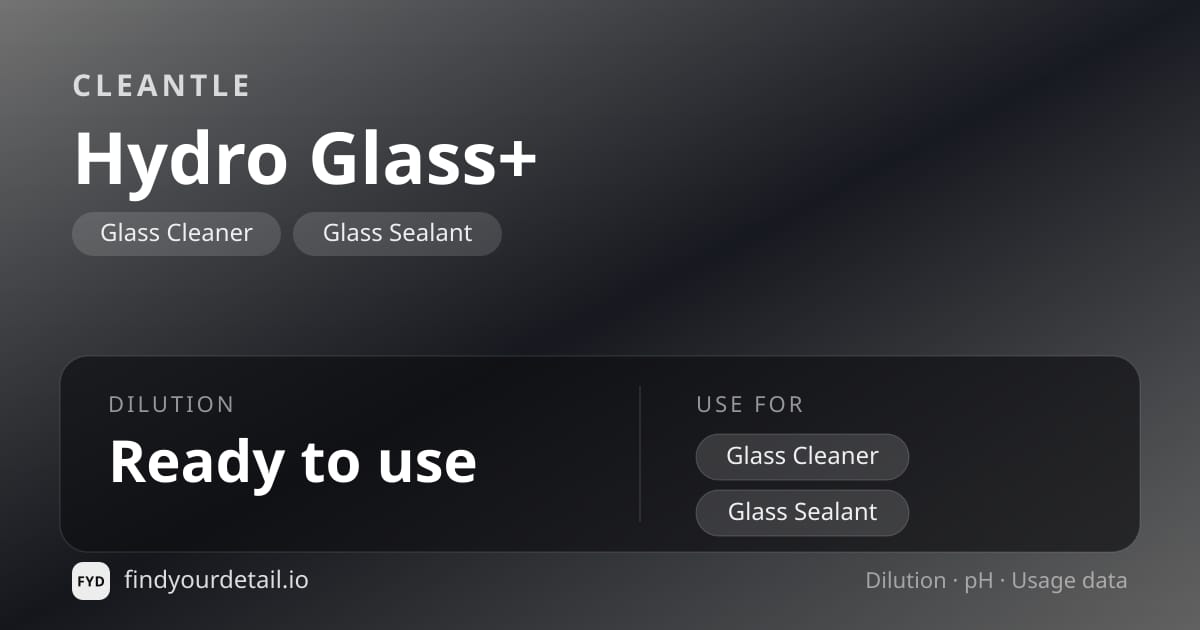Viewport: 1200px width, 630px height.
Task: Choose Glass Cleaner chip in Use For section
Action: click(x=802, y=457)
